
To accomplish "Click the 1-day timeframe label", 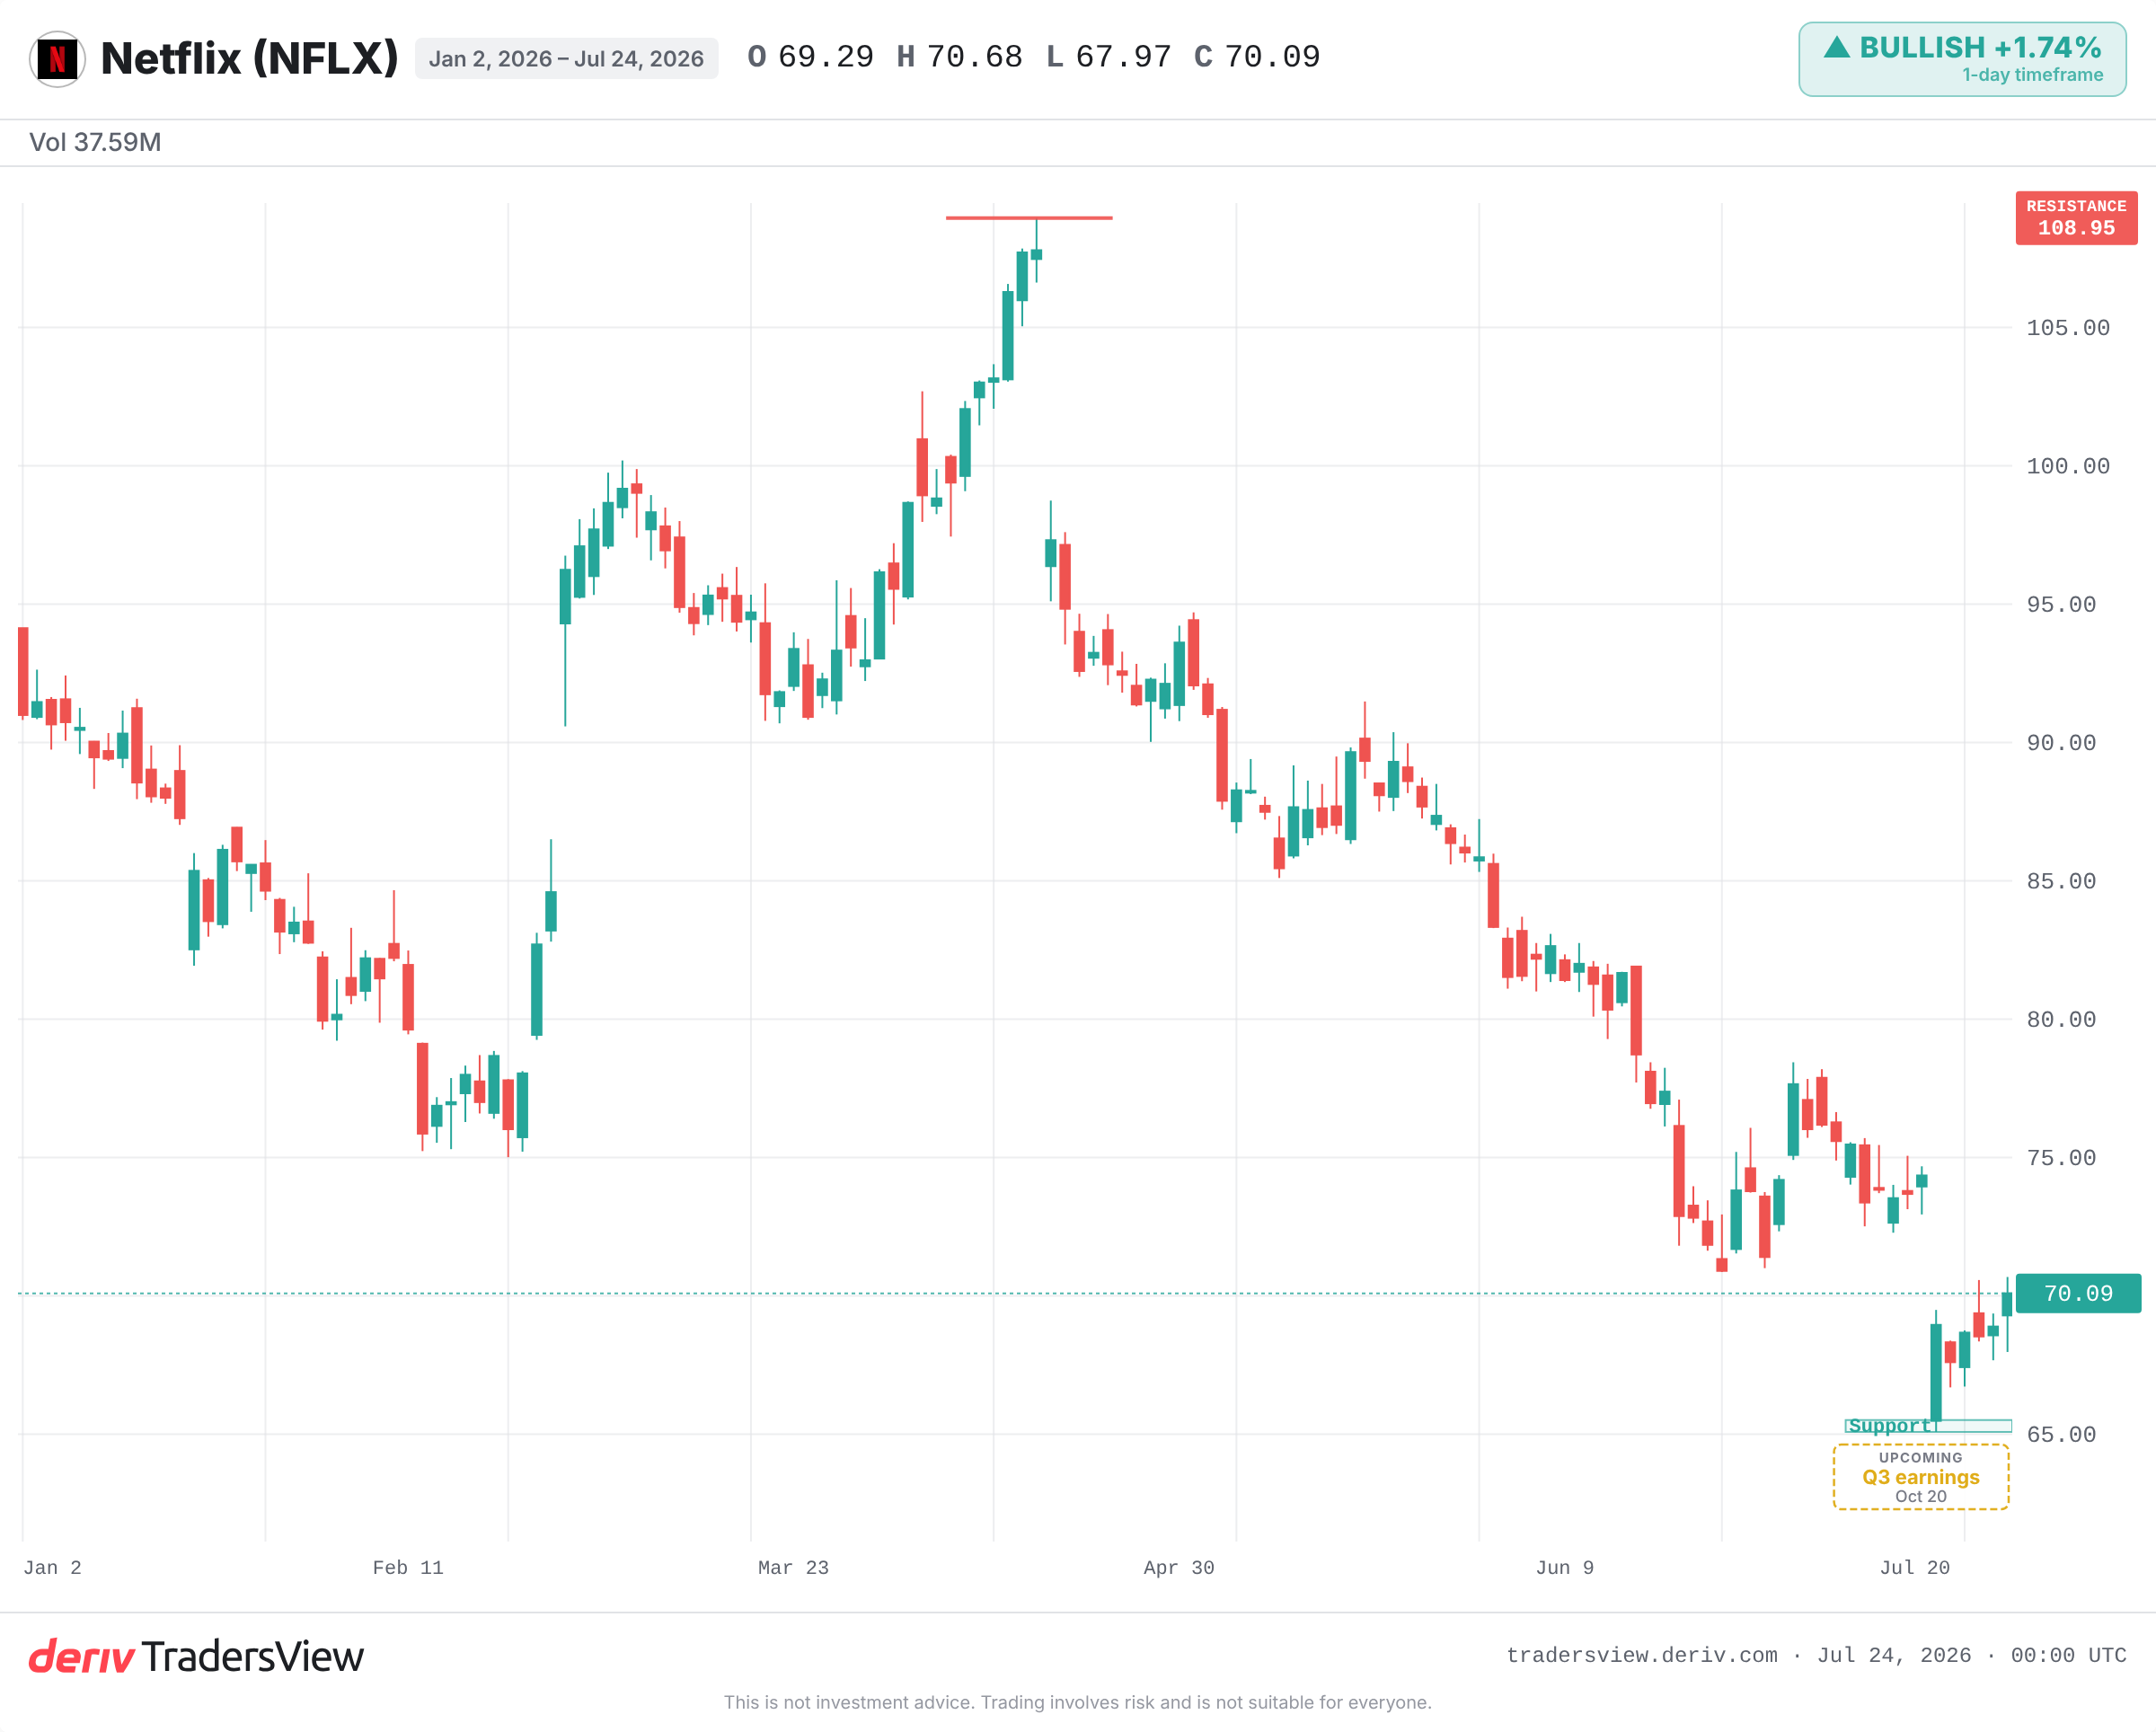I will pyautogui.click(x=2032, y=75).
